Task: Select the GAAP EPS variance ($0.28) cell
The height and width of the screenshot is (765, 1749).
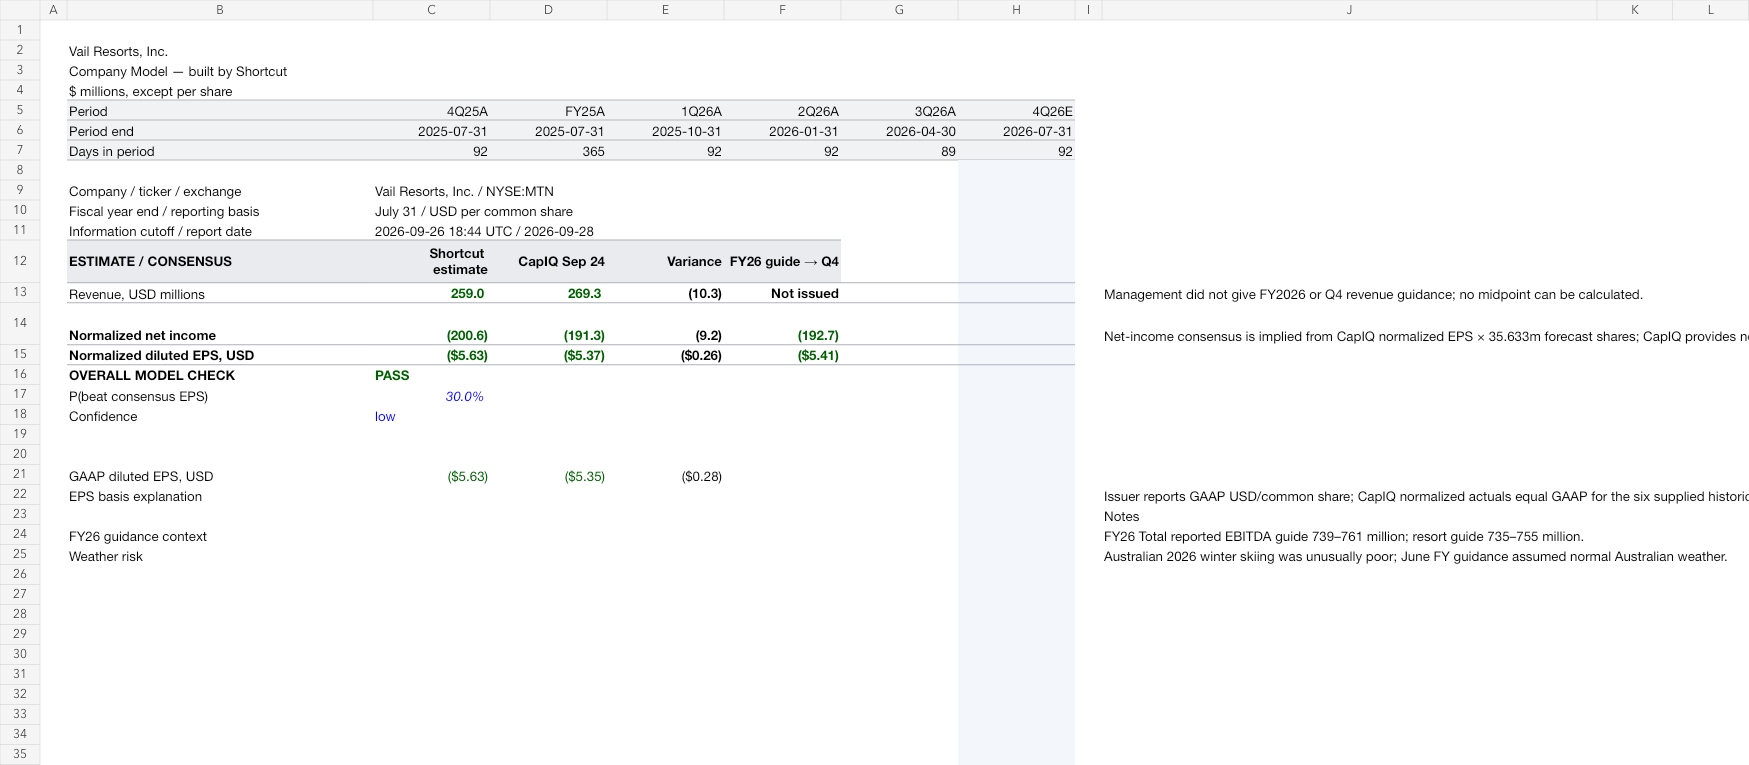Action: click(x=665, y=476)
